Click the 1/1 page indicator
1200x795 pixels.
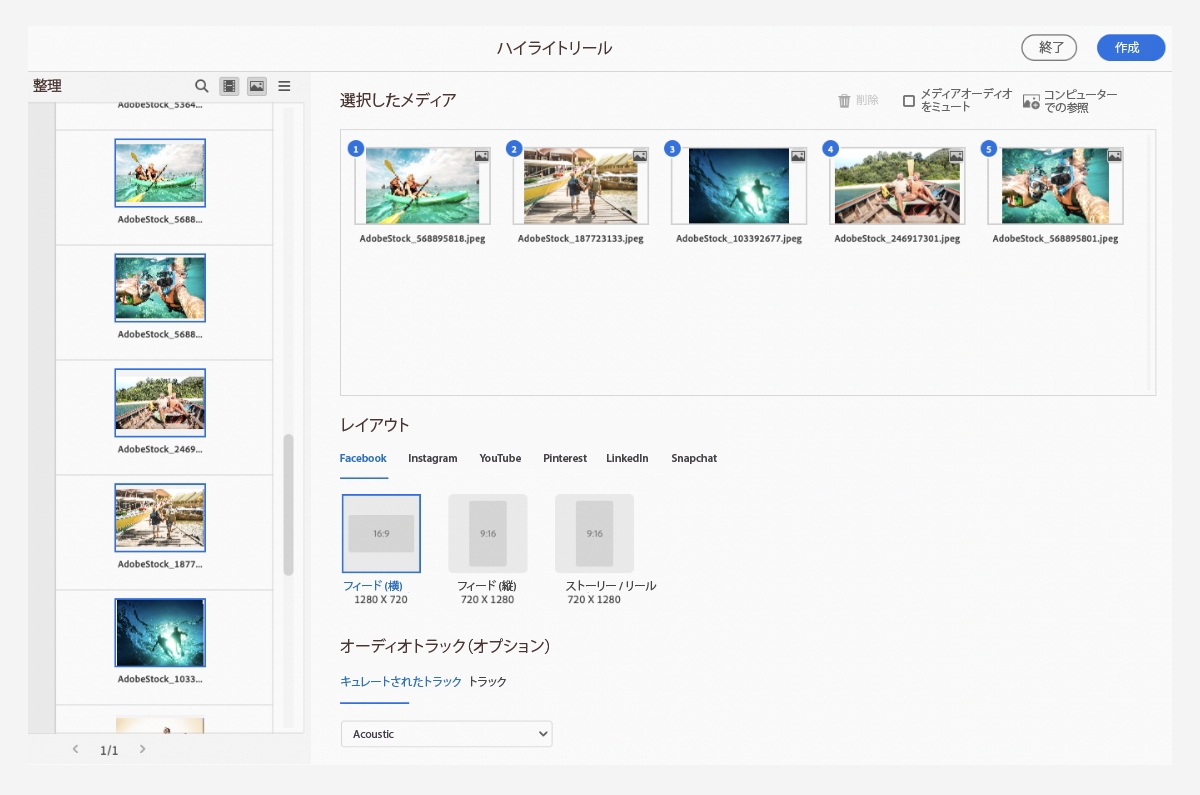pos(109,750)
